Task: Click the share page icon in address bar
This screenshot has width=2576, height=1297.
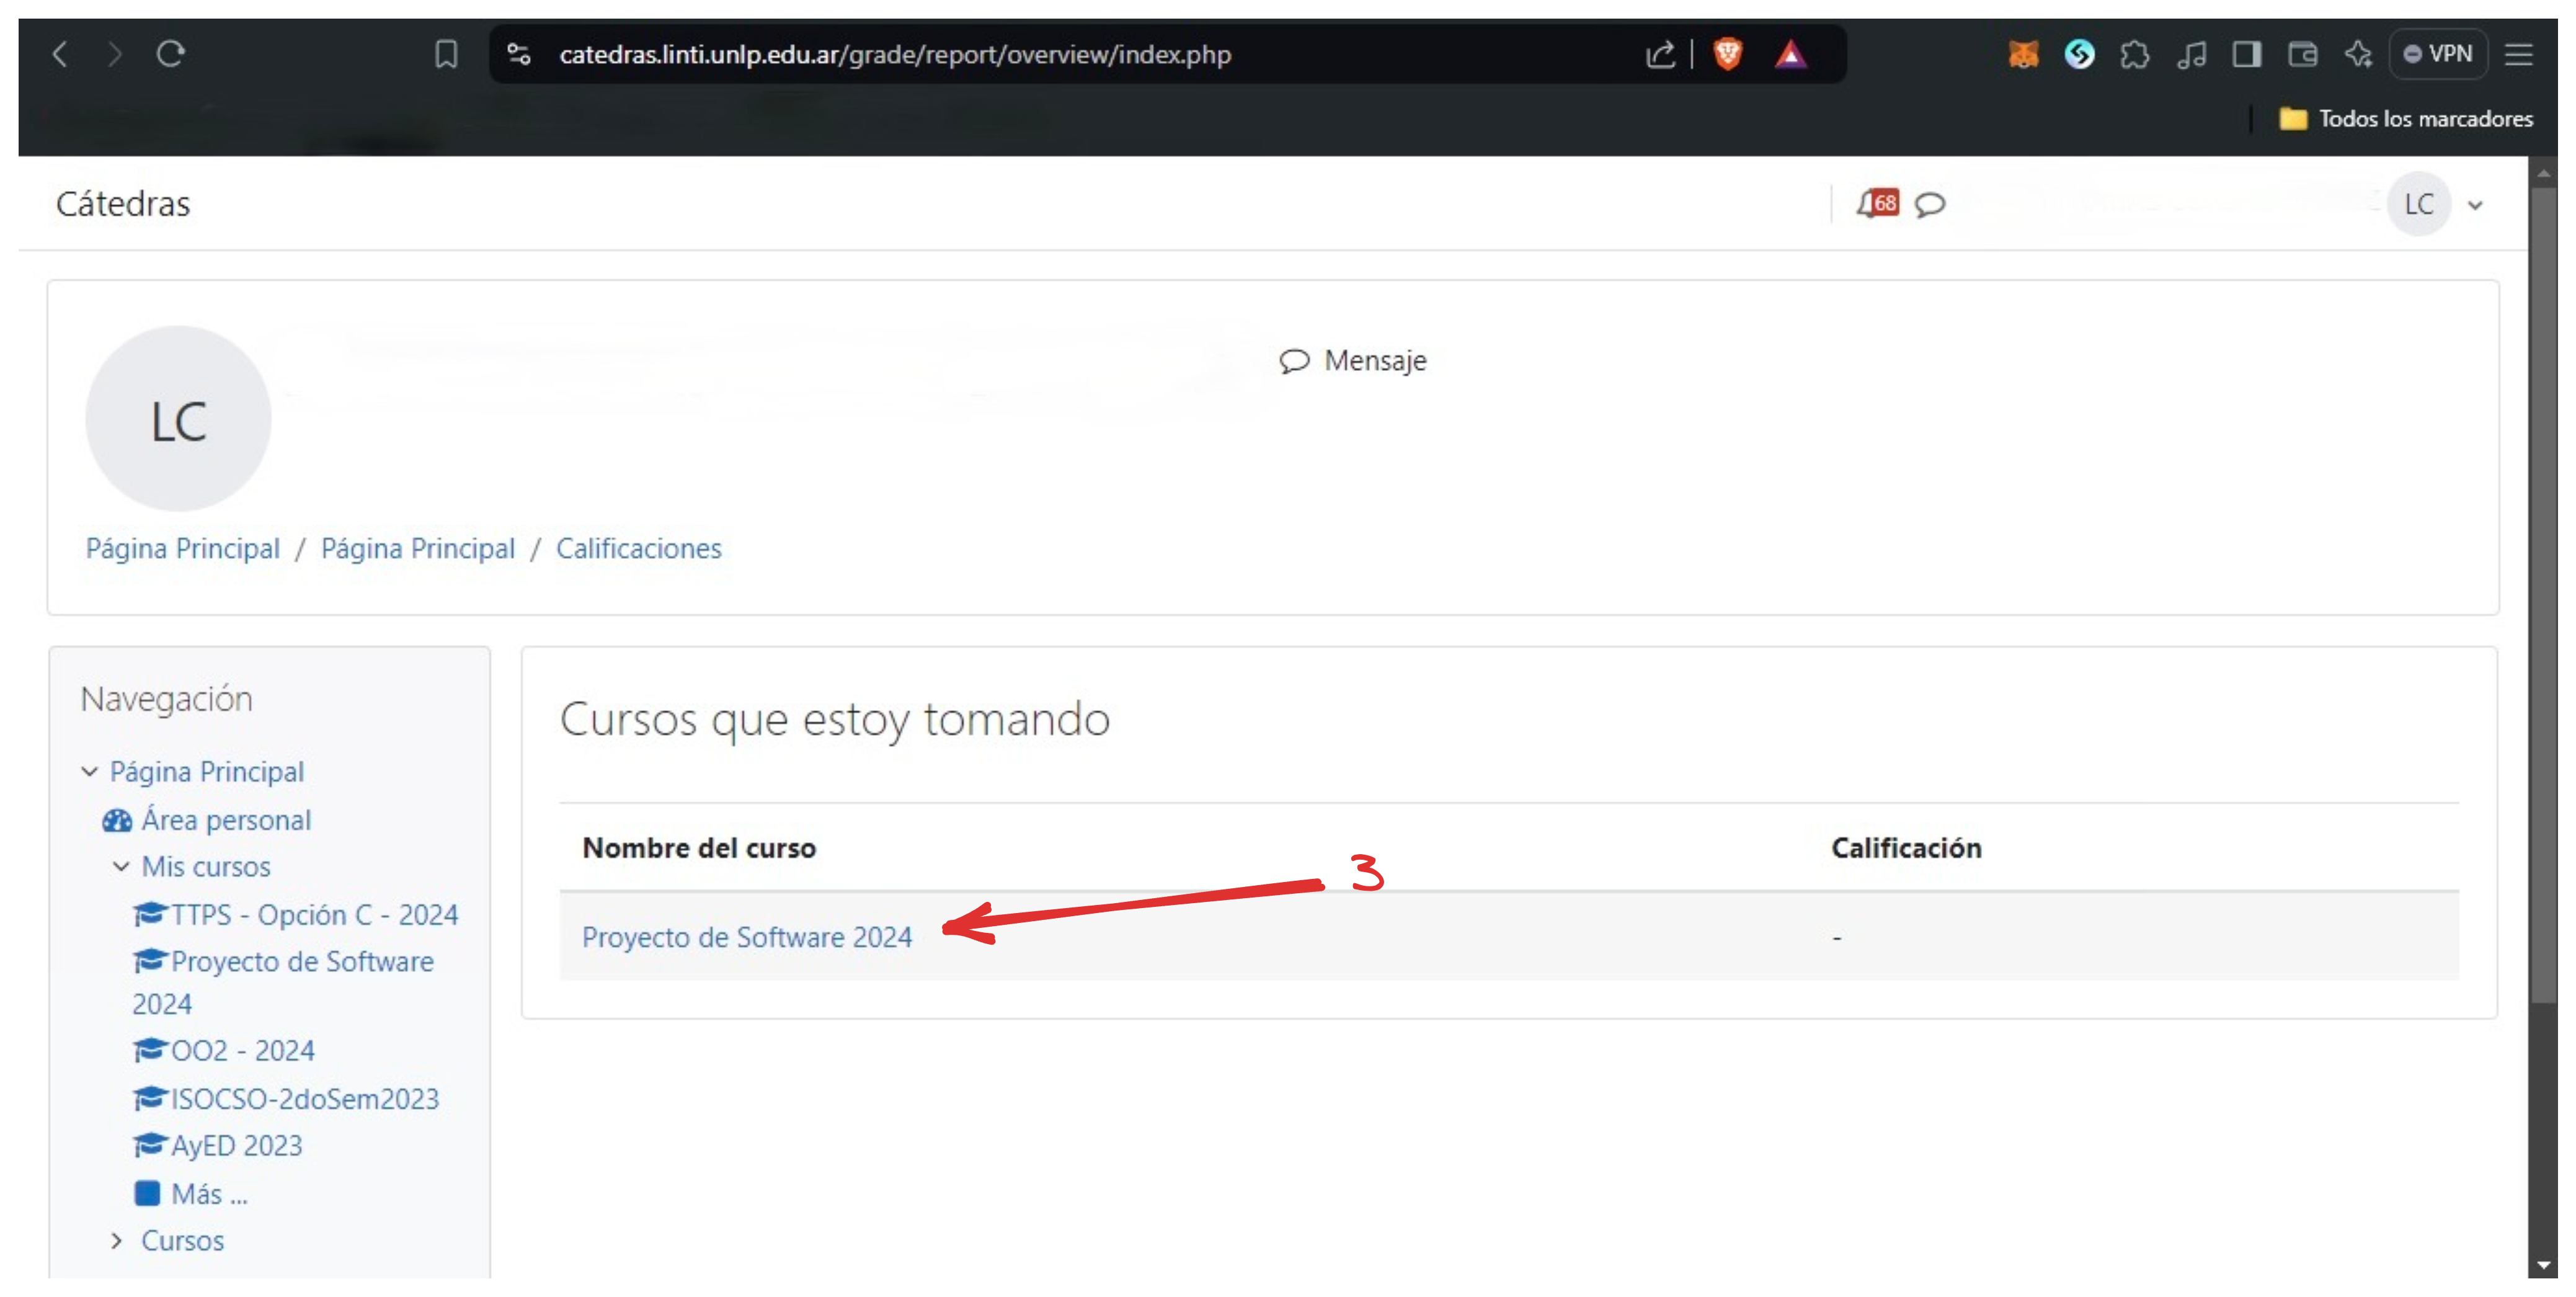Action: (1660, 54)
